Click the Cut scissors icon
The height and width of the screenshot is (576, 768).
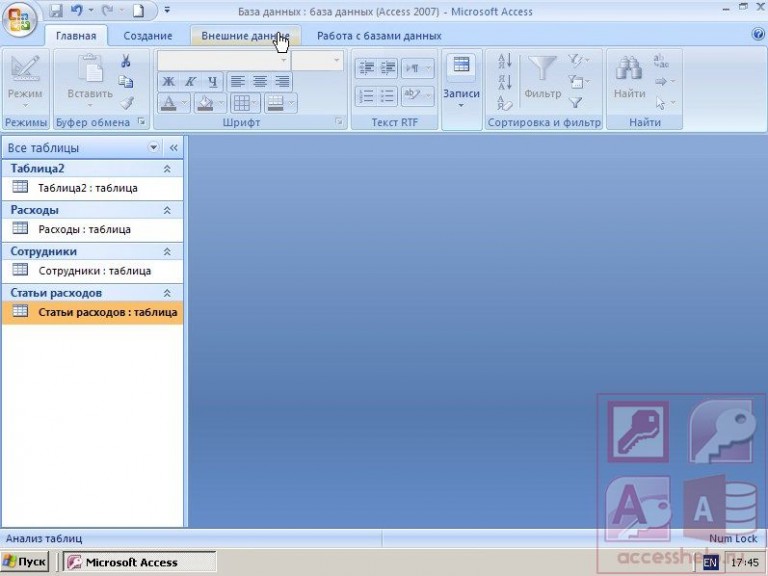pos(126,61)
